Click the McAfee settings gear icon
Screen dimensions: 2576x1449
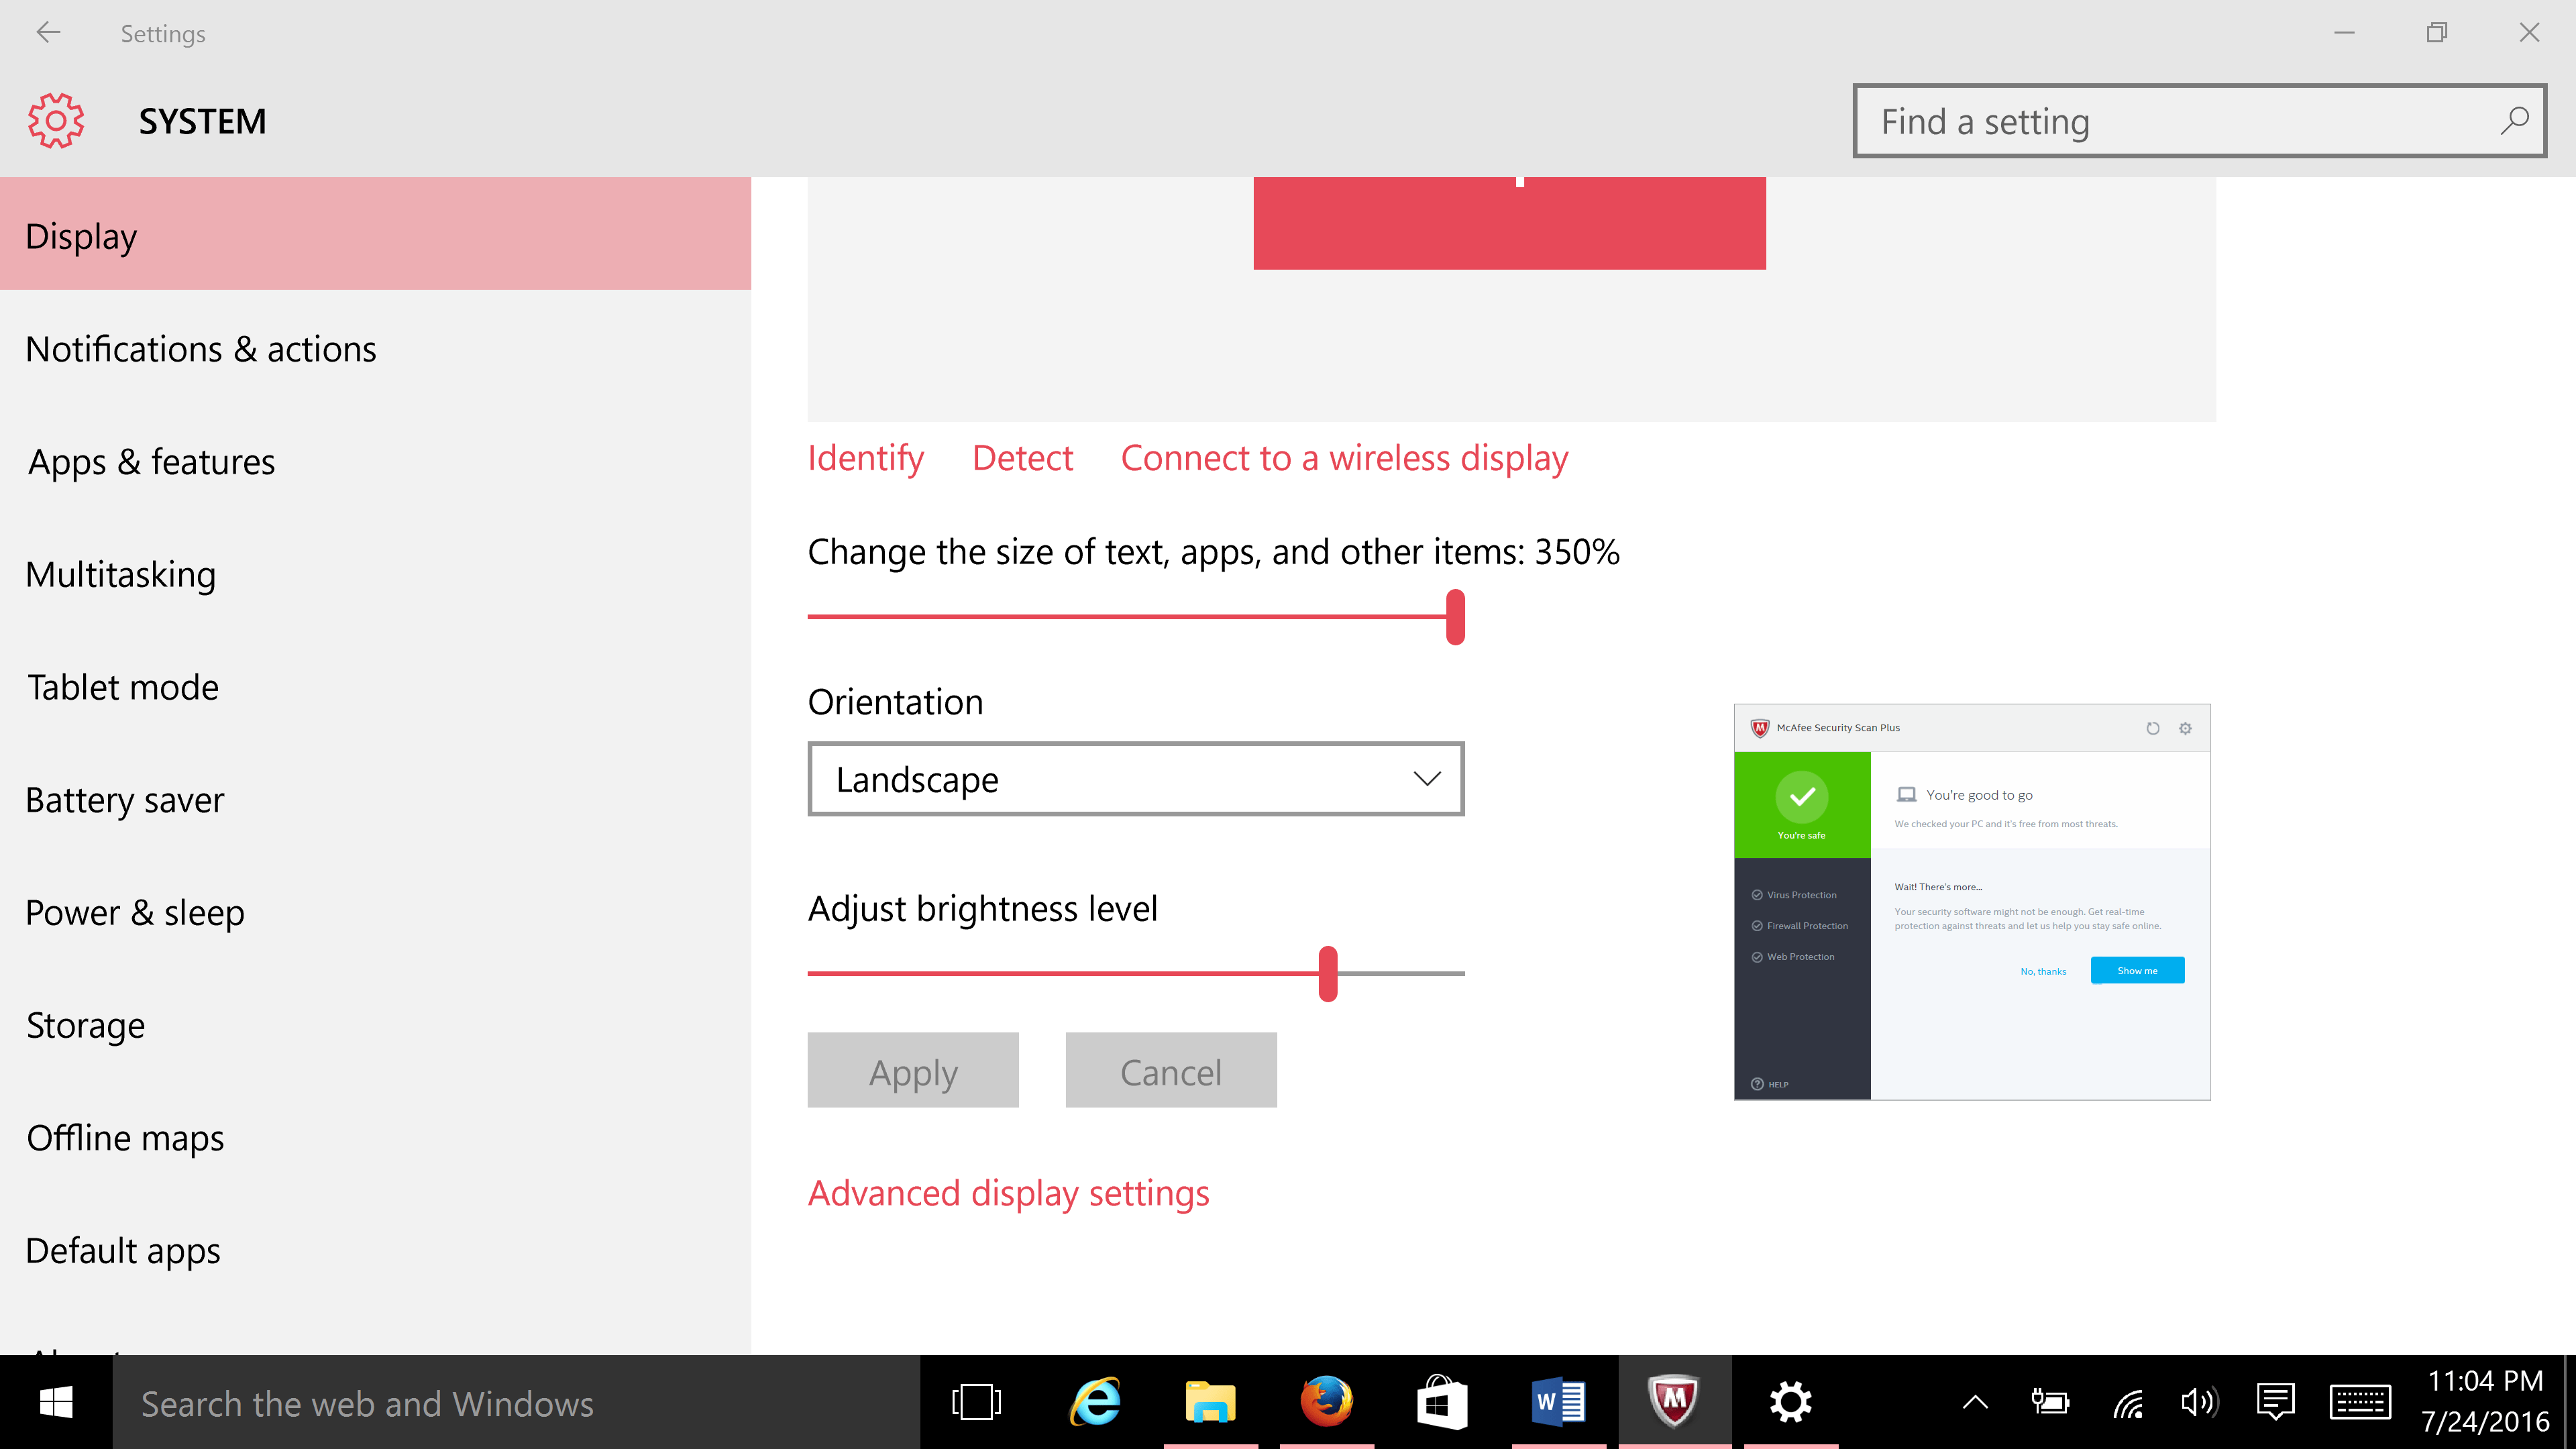click(x=2185, y=728)
